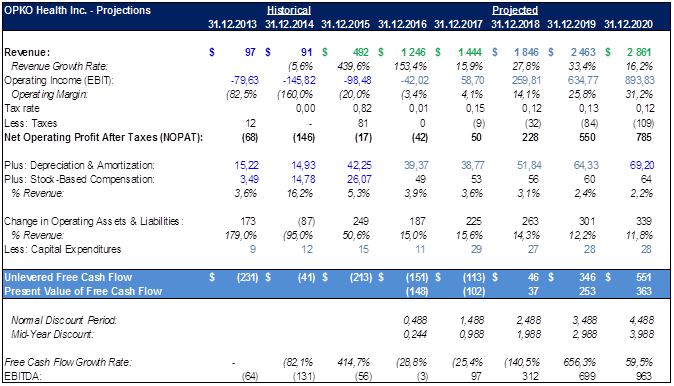Click 'Plus: Depreciation & Amortization:' label
Image resolution: width=674 pixels, height=386 pixels.
click(x=80, y=165)
